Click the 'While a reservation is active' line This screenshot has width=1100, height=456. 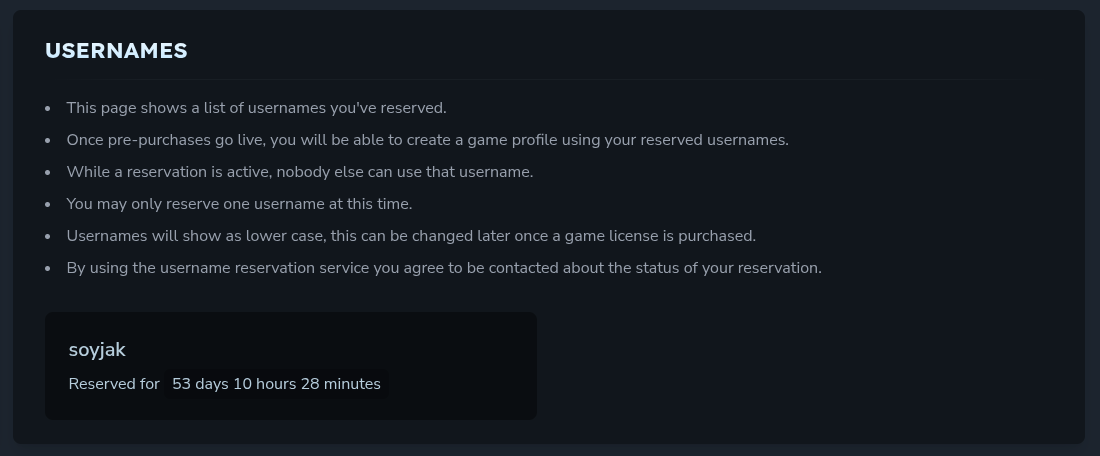coord(299,172)
